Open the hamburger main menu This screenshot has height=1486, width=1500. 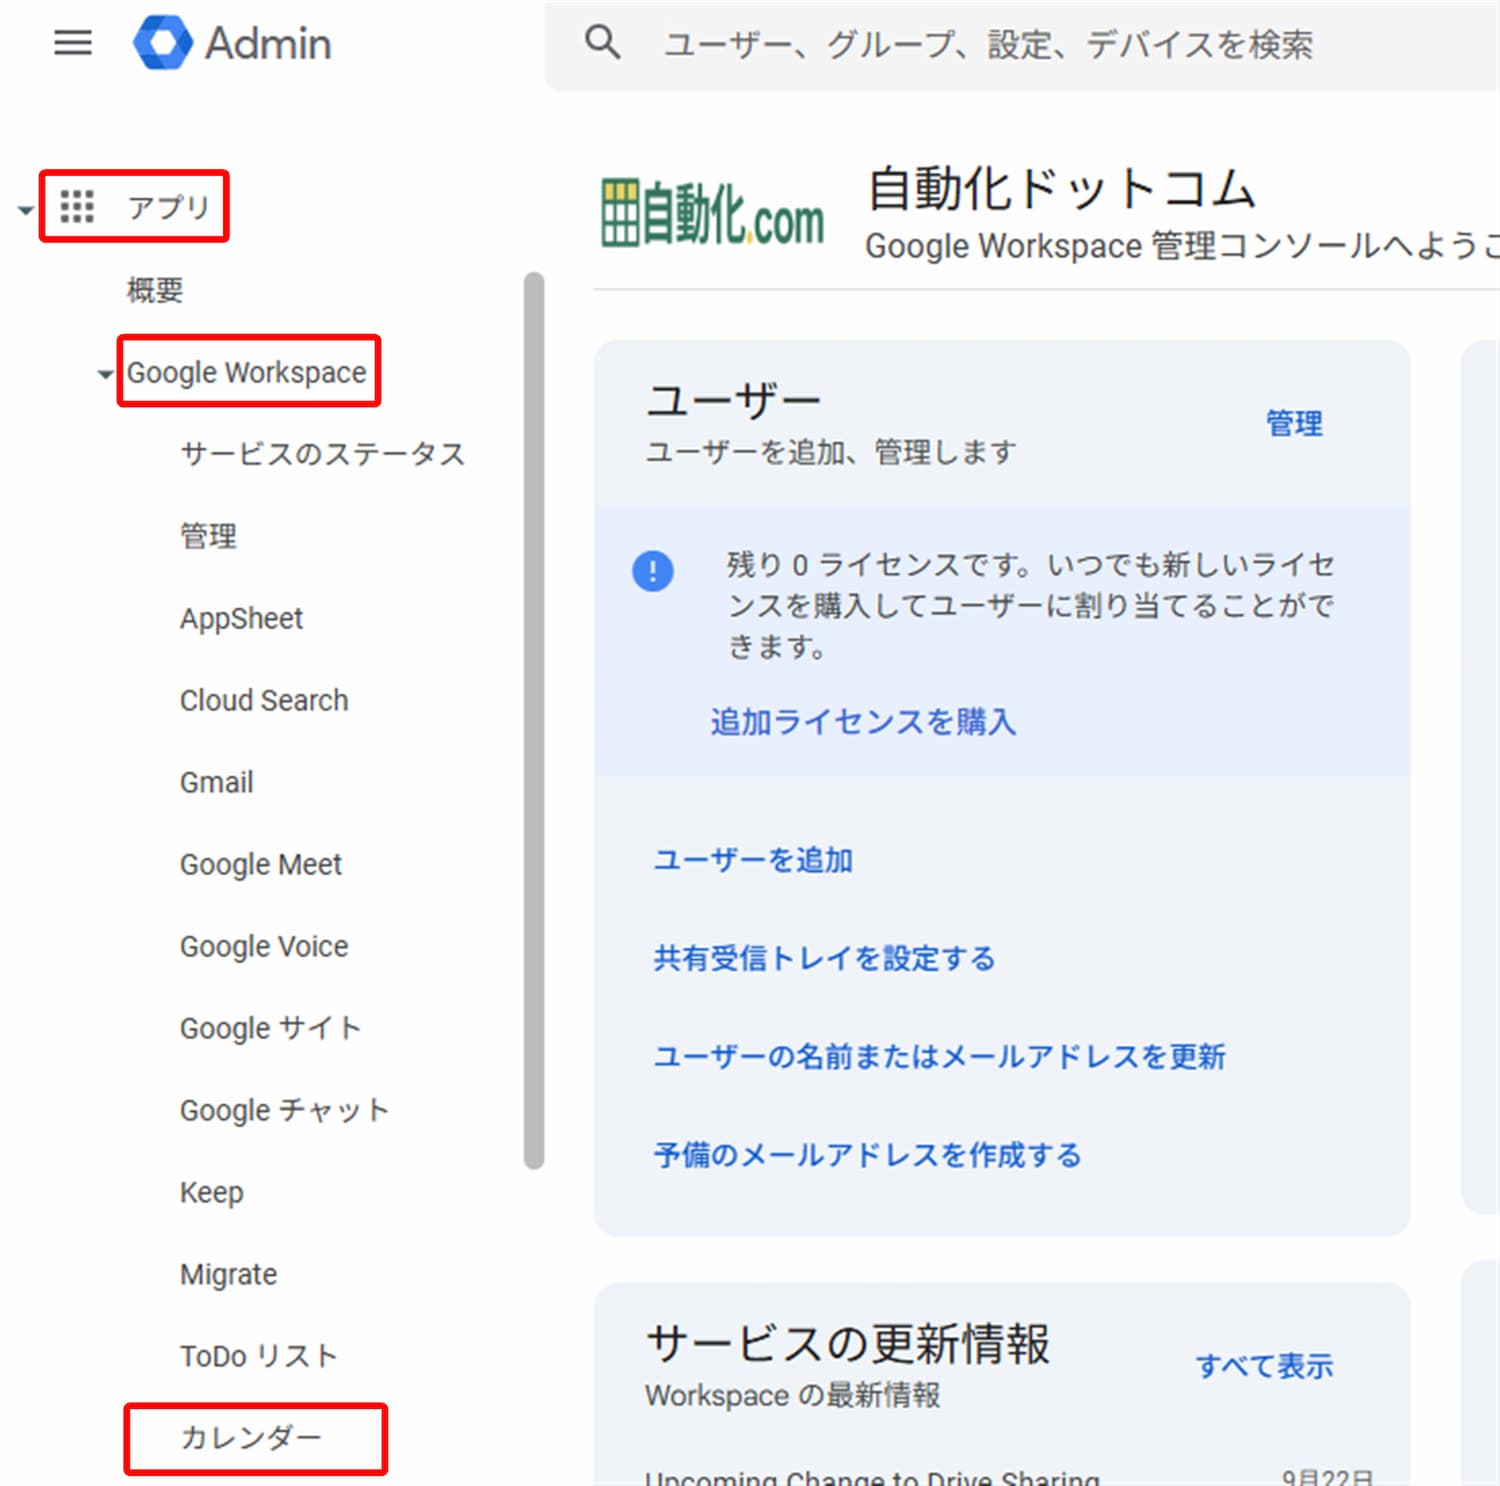tap(72, 43)
